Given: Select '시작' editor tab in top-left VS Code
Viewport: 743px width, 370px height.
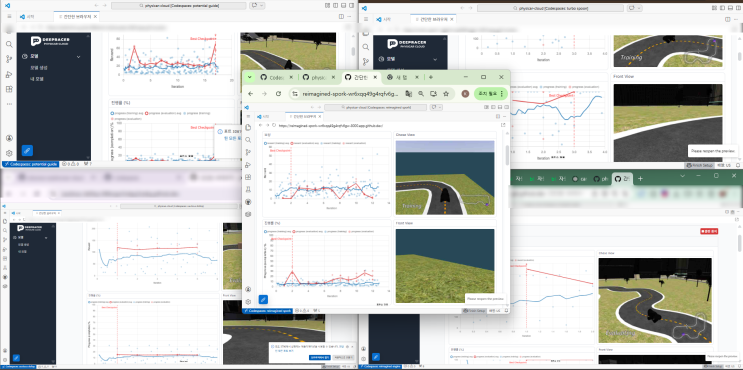Looking at the screenshot, I should pyautogui.click(x=35, y=16).
